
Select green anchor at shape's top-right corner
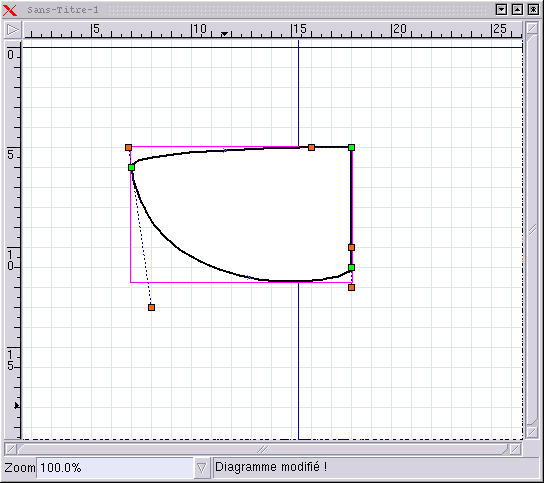tap(351, 147)
